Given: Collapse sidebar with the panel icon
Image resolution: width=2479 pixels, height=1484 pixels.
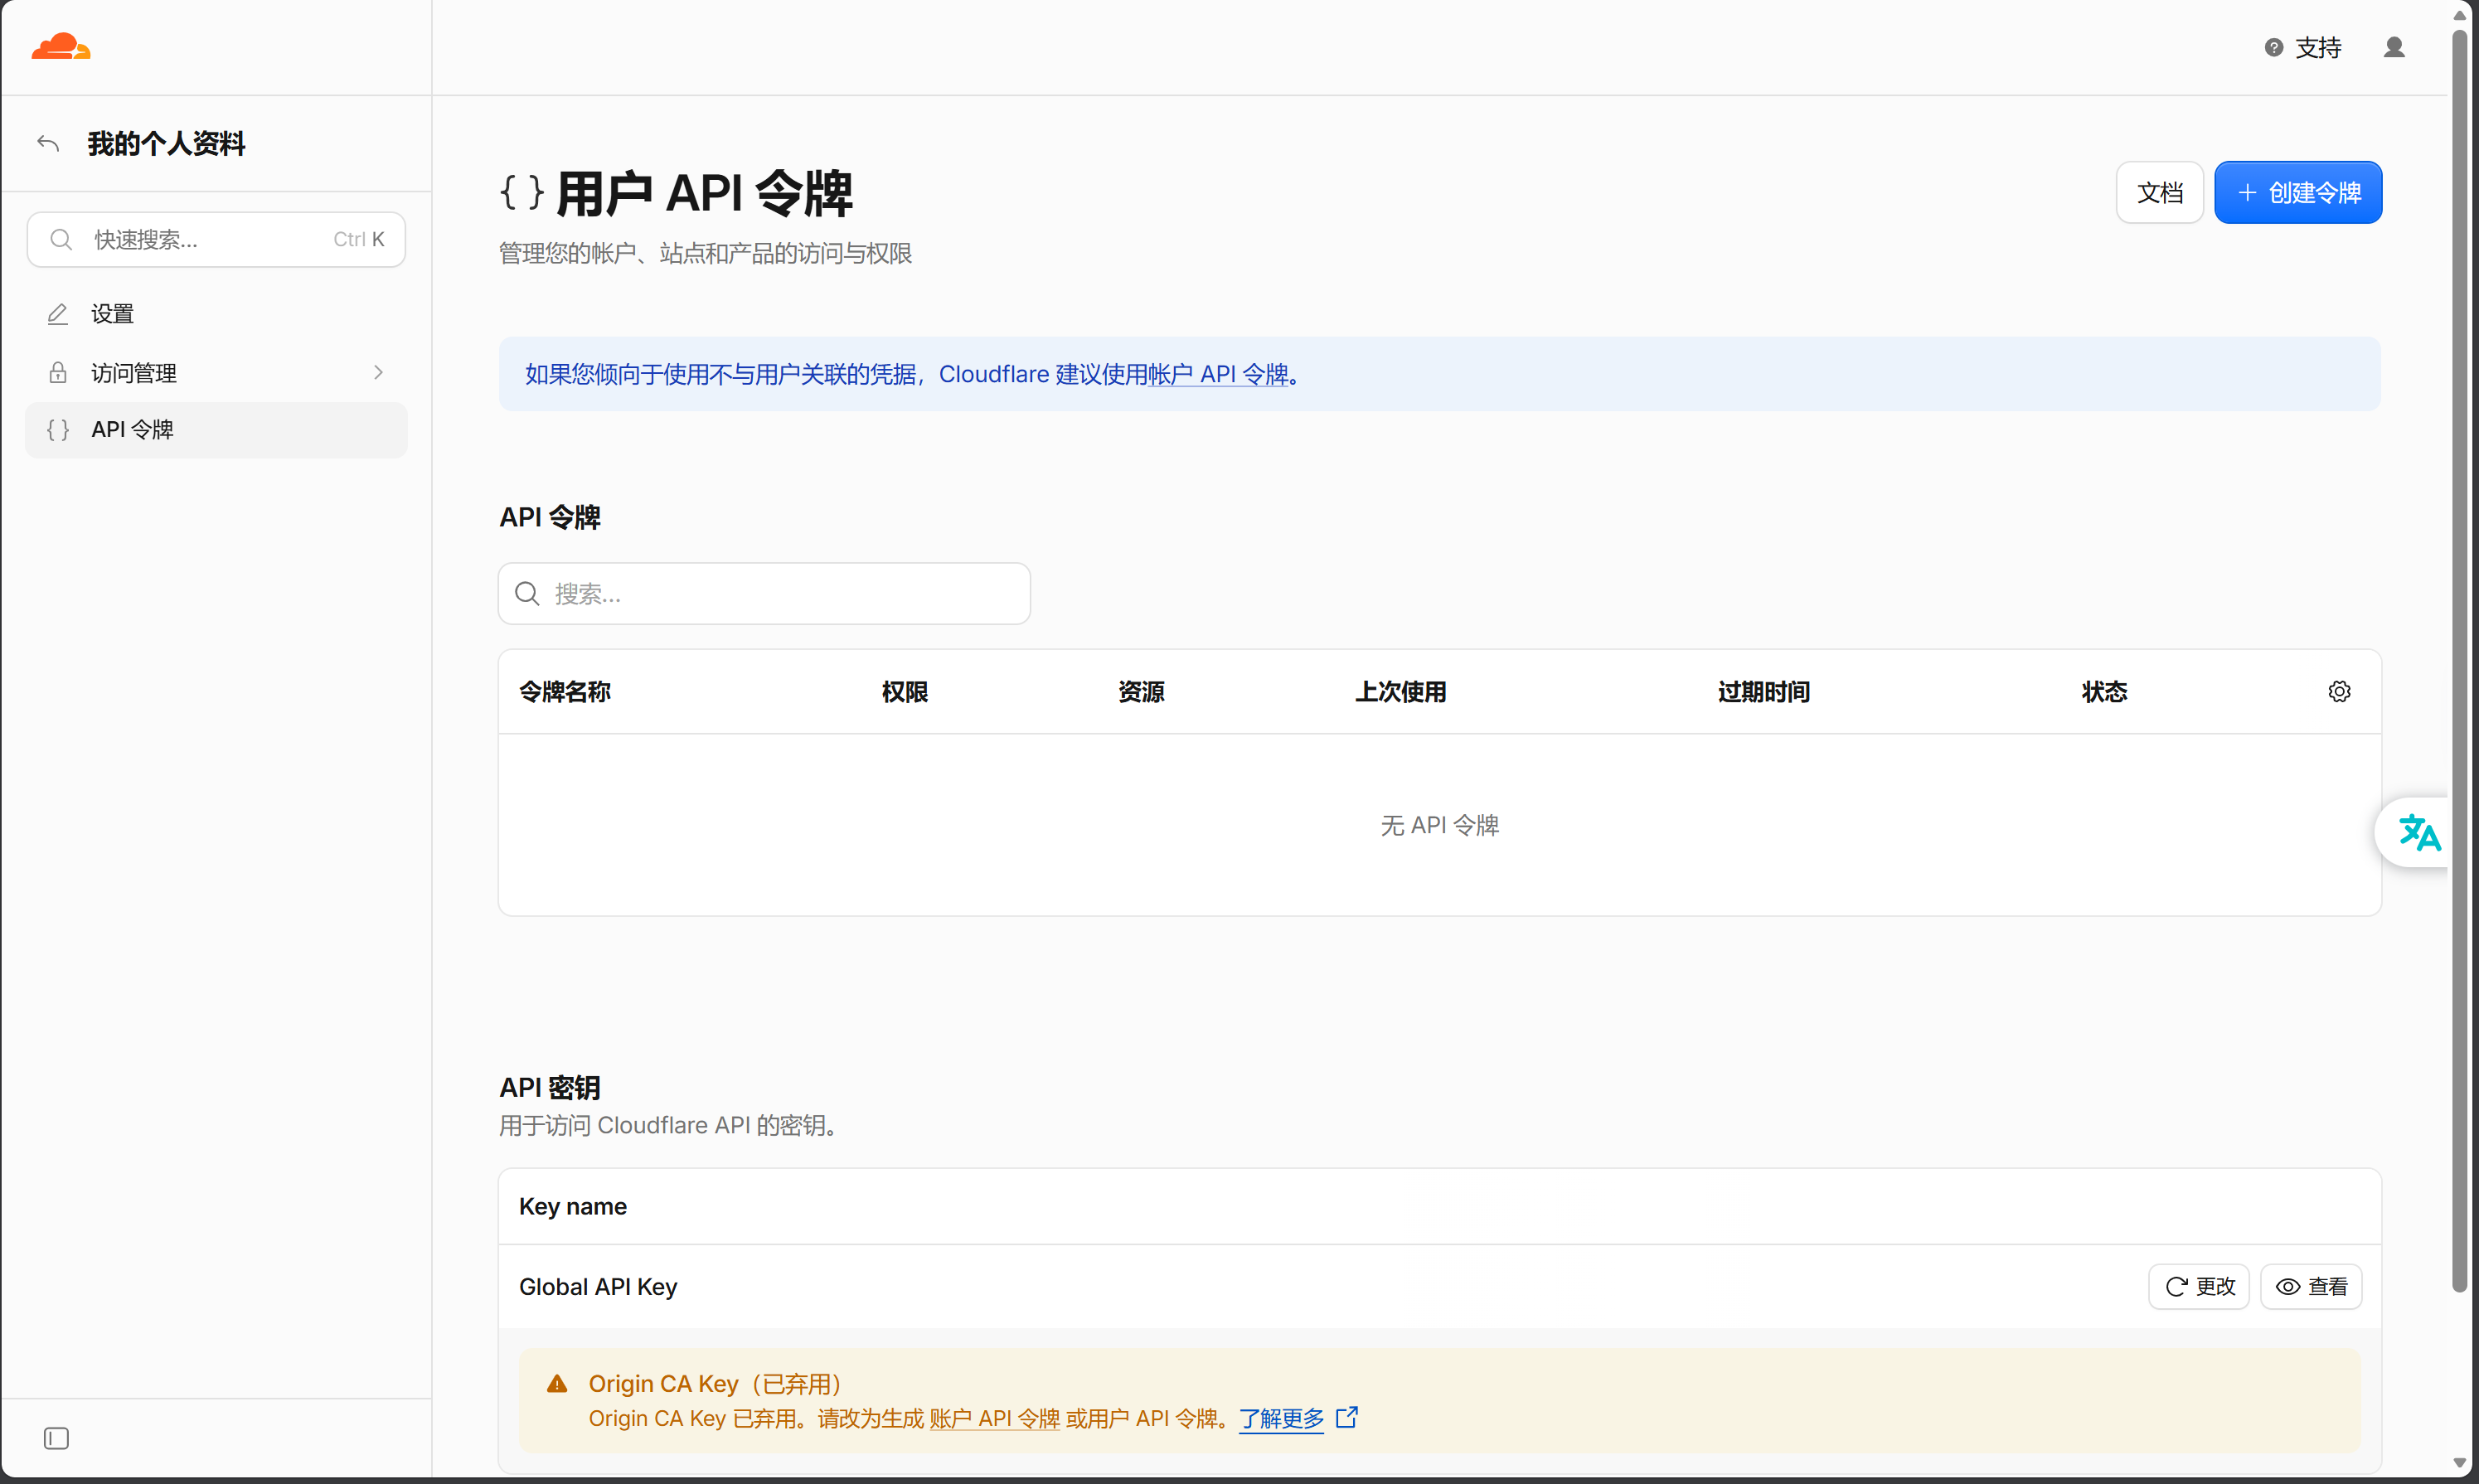Looking at the screenshot, I should click(57, 1438).
